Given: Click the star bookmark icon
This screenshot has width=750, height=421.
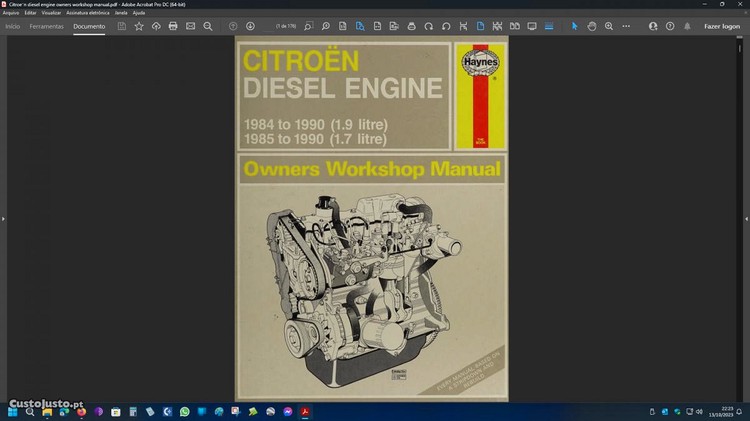Looking at the screenshot, I should [x=139, y=26].
